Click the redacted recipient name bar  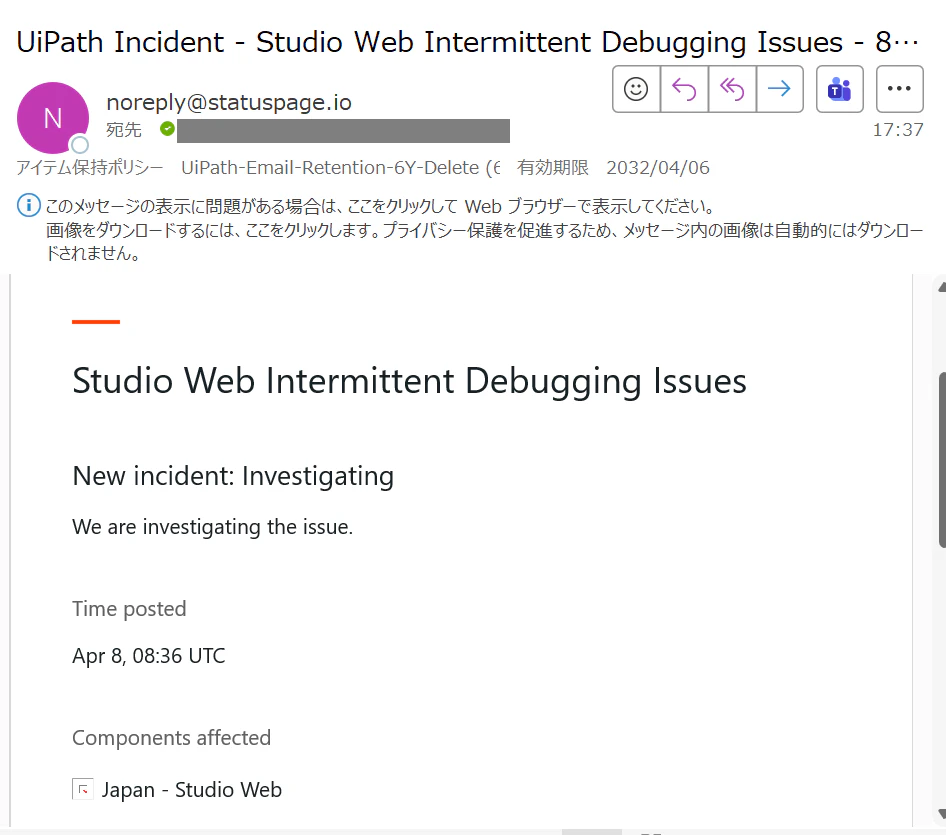coord(343,131)
